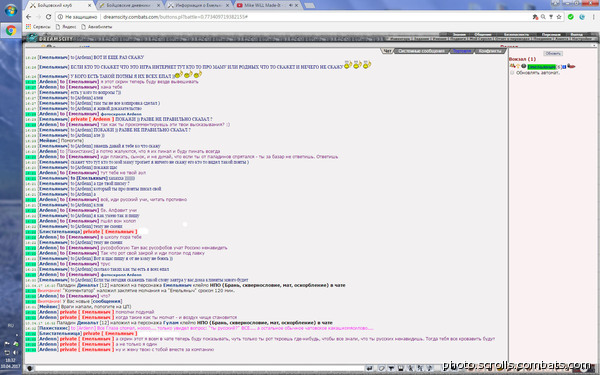
Task: Open the "Общение" top menu
Action: [483, 34]
